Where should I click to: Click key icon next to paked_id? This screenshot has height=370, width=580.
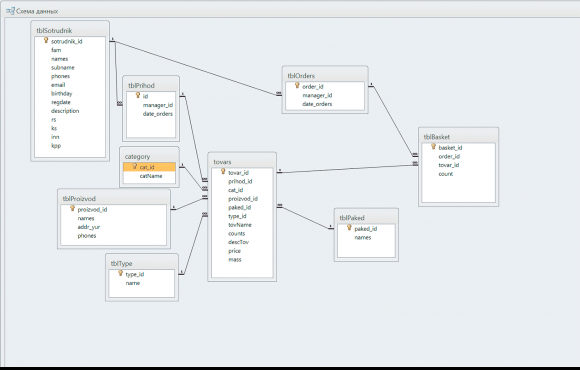pos(349,228)
